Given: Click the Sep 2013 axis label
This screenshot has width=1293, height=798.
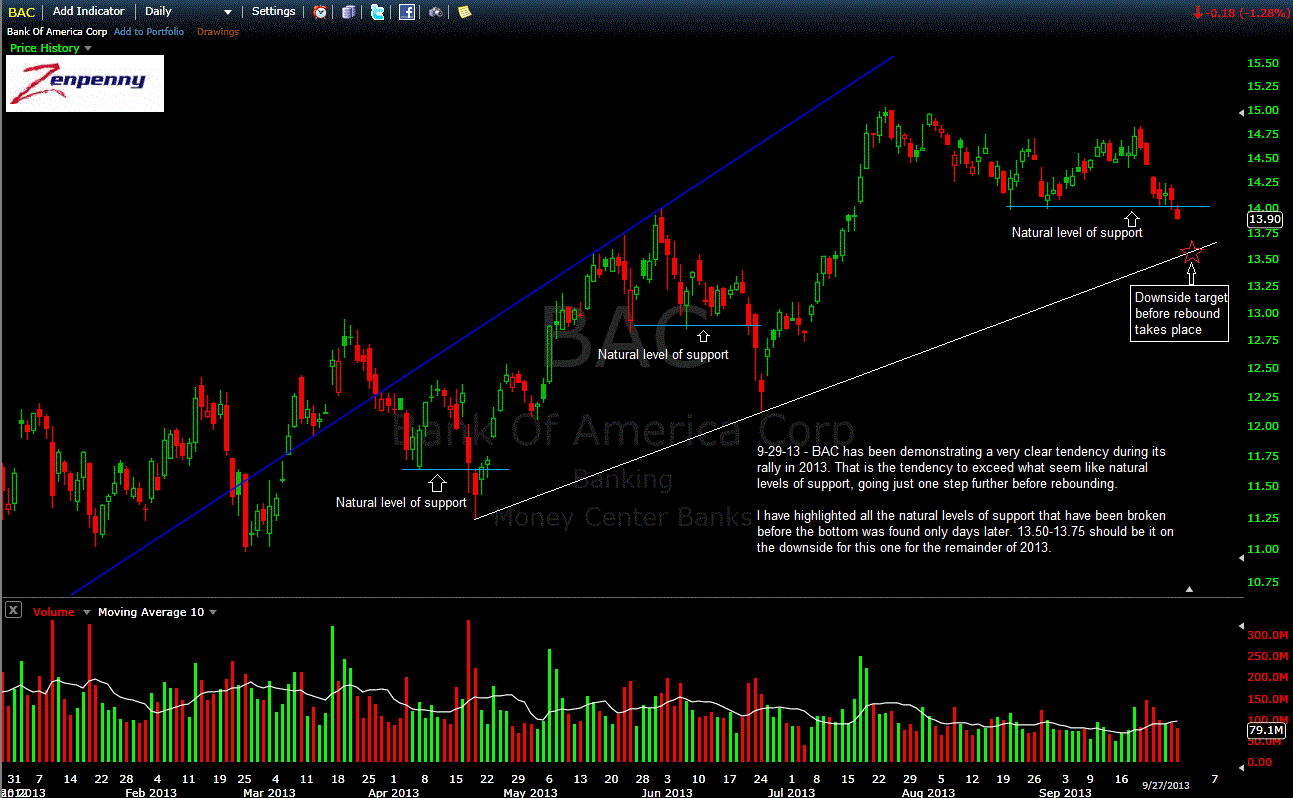Looking at the screenshot, I should point(1065,792).
